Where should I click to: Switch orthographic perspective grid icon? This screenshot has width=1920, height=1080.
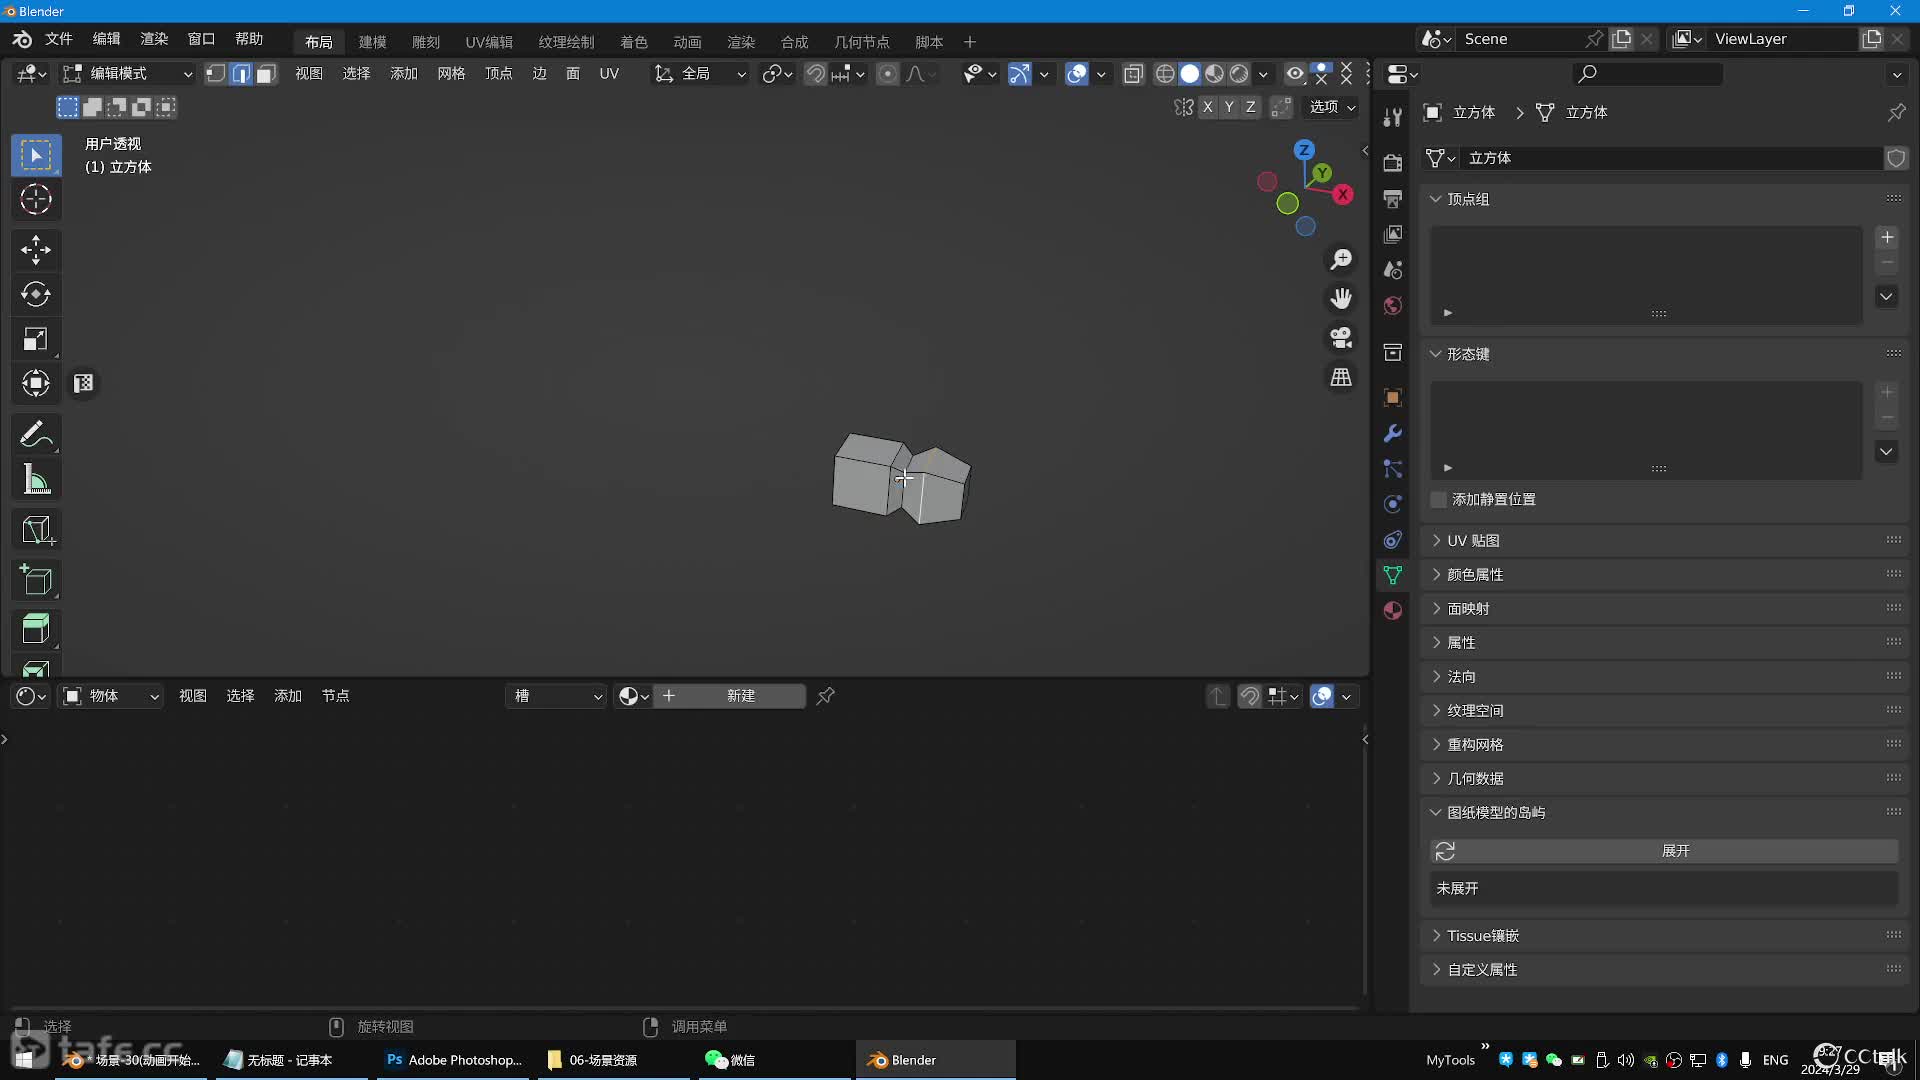pos(1341,377)
